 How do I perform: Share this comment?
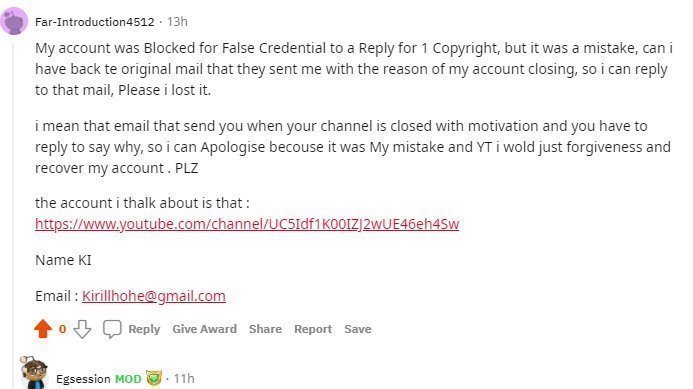265,329
